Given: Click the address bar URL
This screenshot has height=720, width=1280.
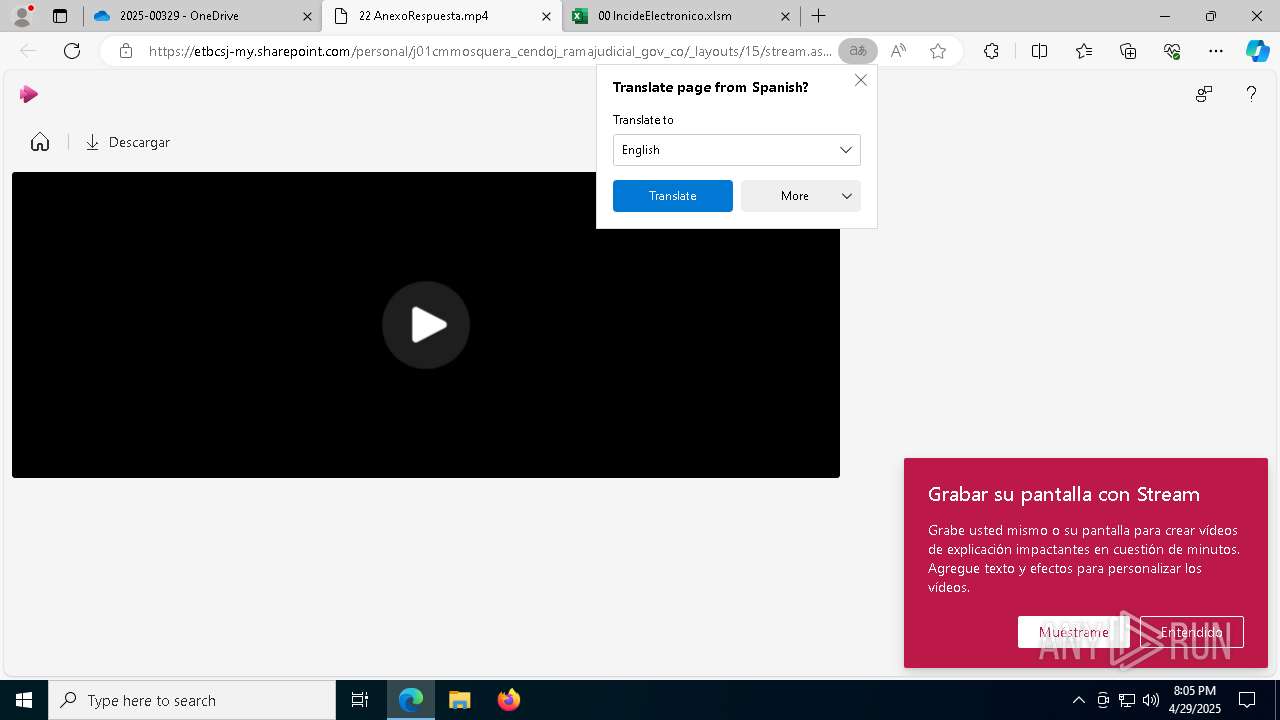Looking at the screenshot, I should click(x=490, y=51).
